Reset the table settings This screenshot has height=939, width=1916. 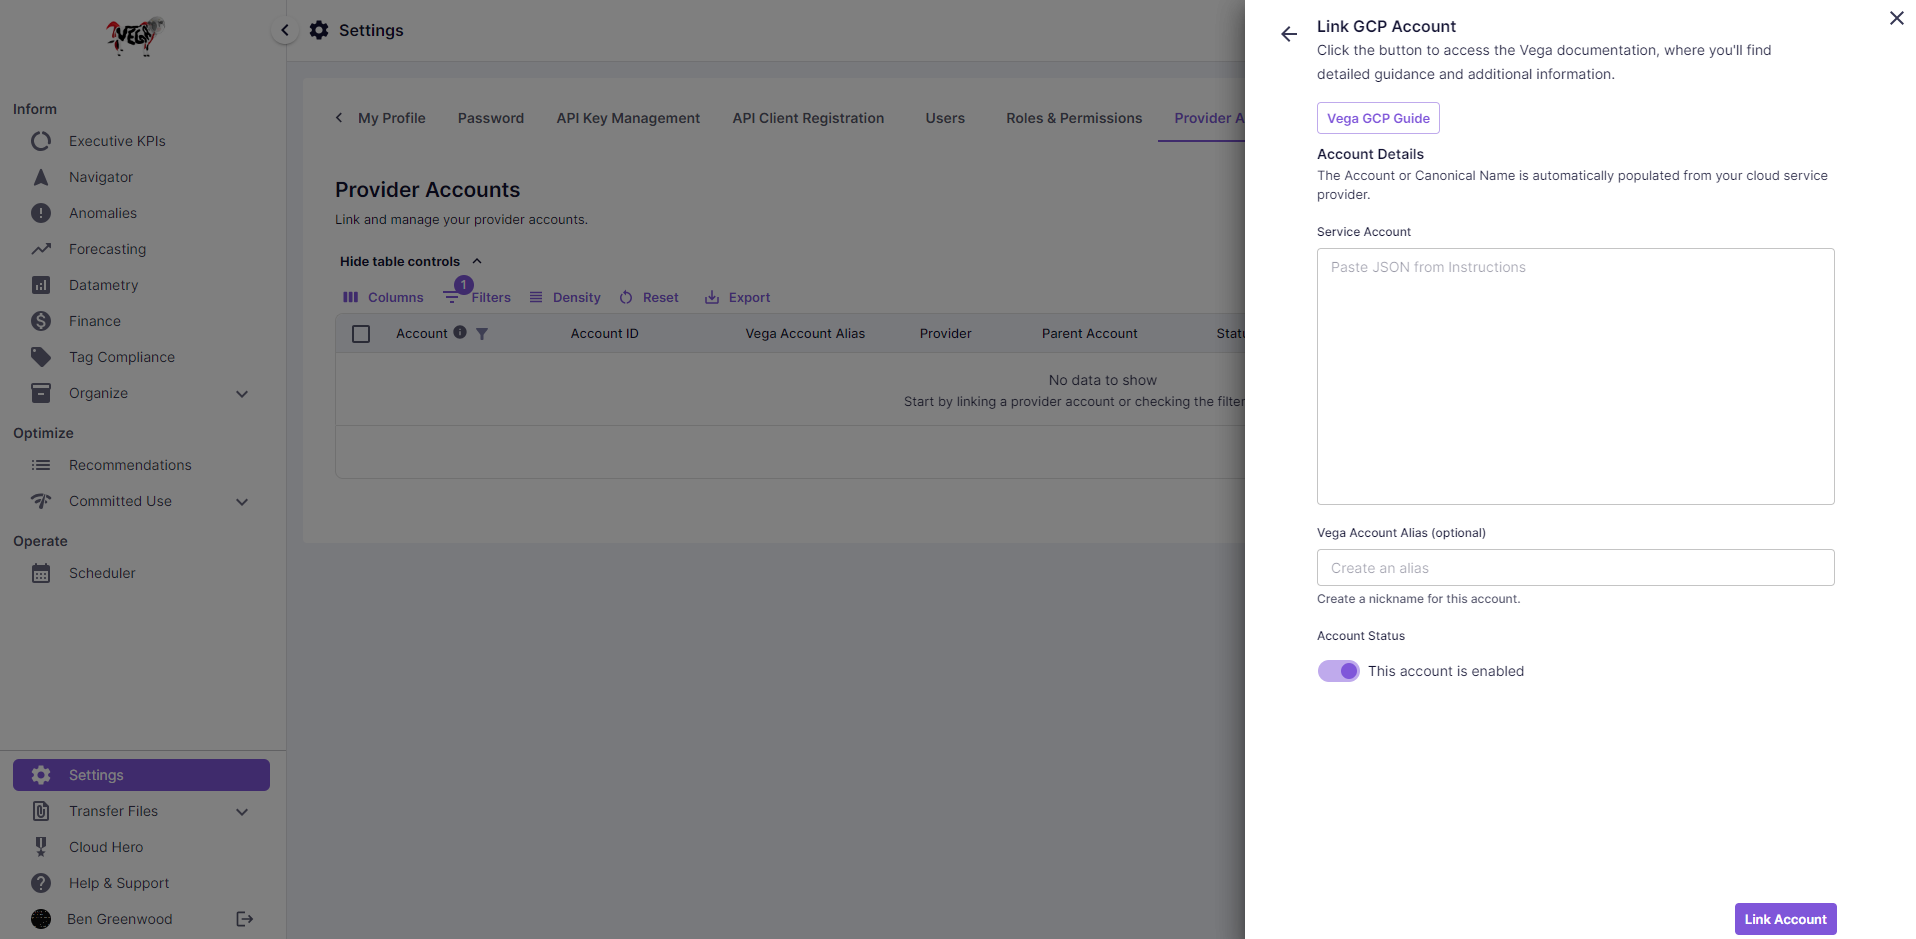649,297
